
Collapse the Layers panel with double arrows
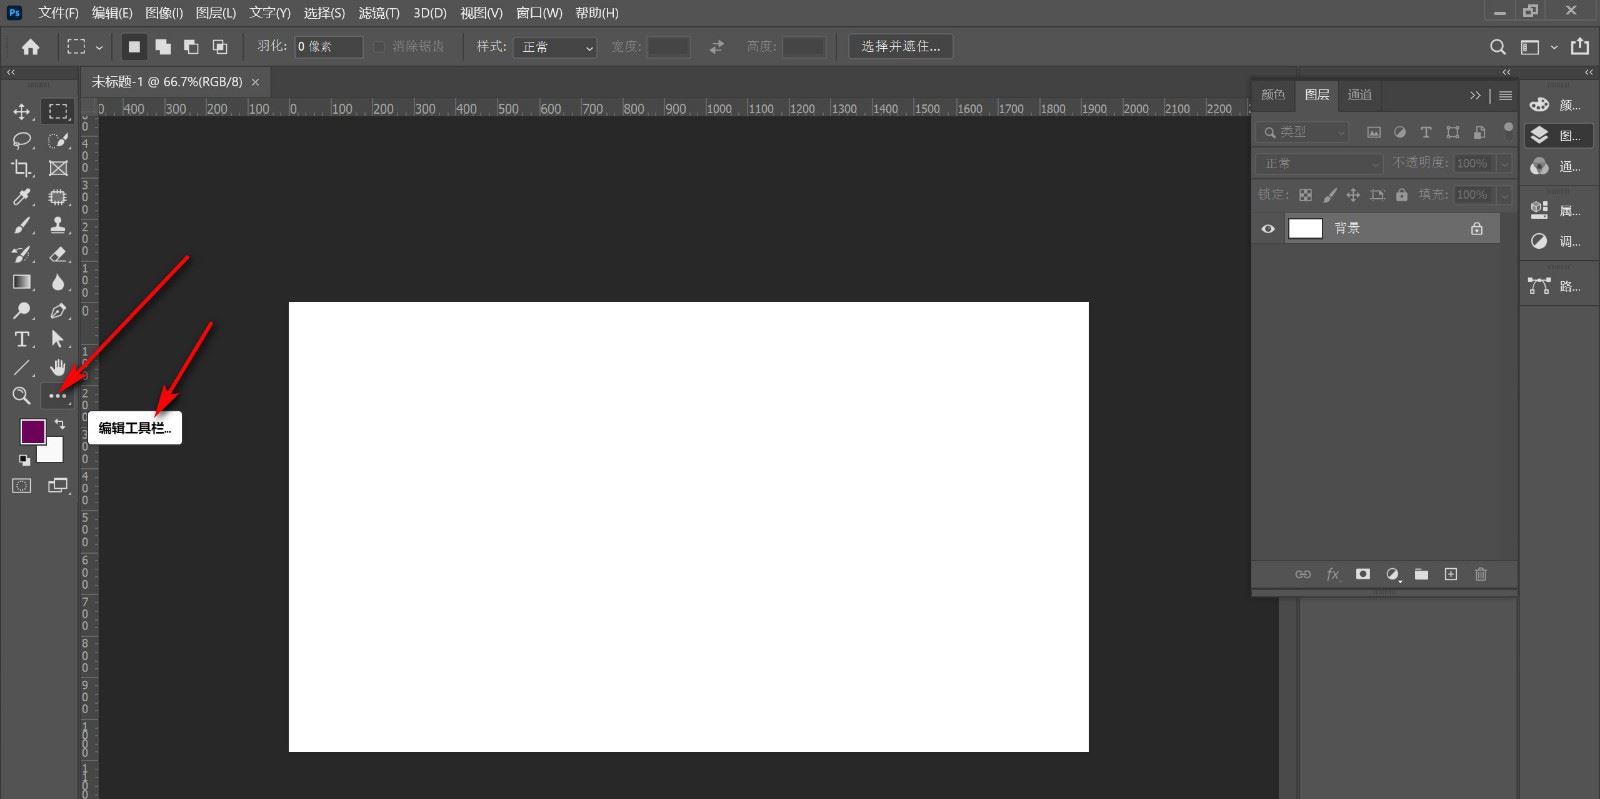pyautogui.click(x=1475, y=95)
